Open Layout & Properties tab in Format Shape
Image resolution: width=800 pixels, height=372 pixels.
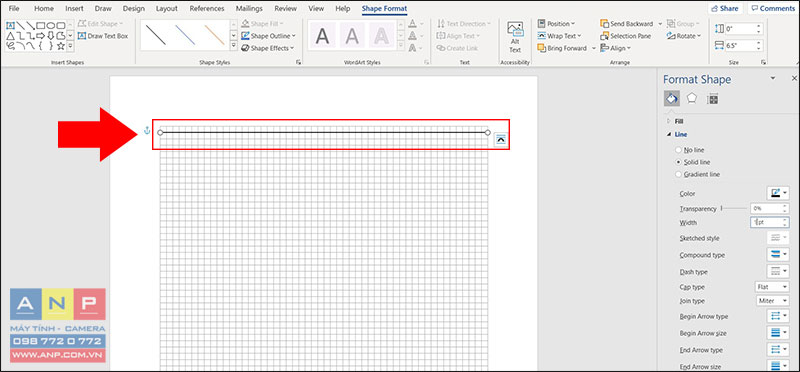712,99
